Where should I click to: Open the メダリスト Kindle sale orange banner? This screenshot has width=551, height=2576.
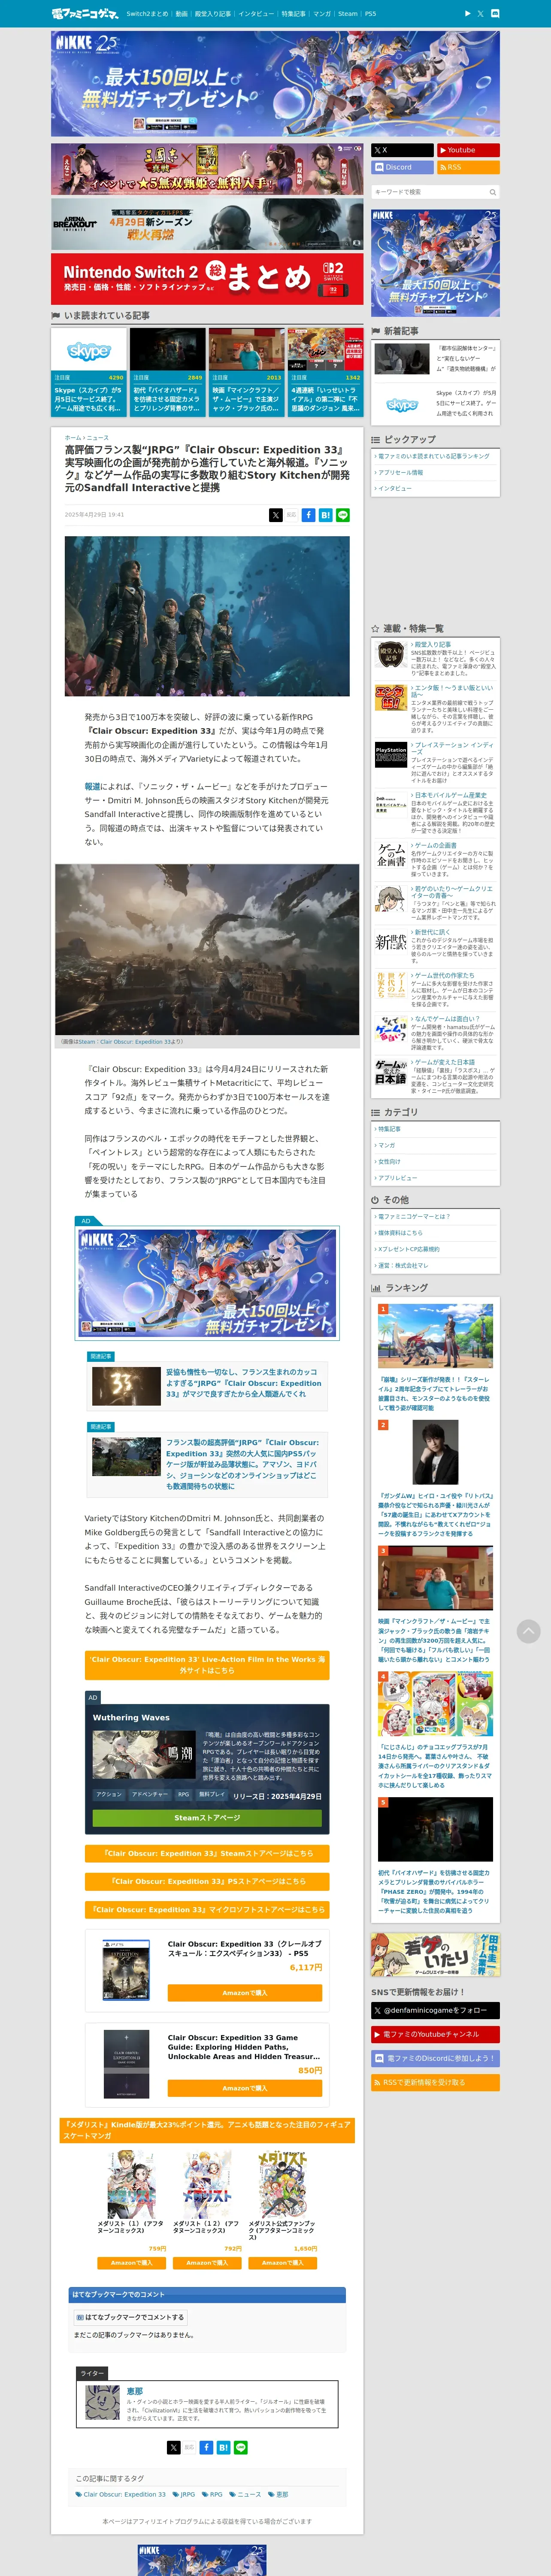207,2129
